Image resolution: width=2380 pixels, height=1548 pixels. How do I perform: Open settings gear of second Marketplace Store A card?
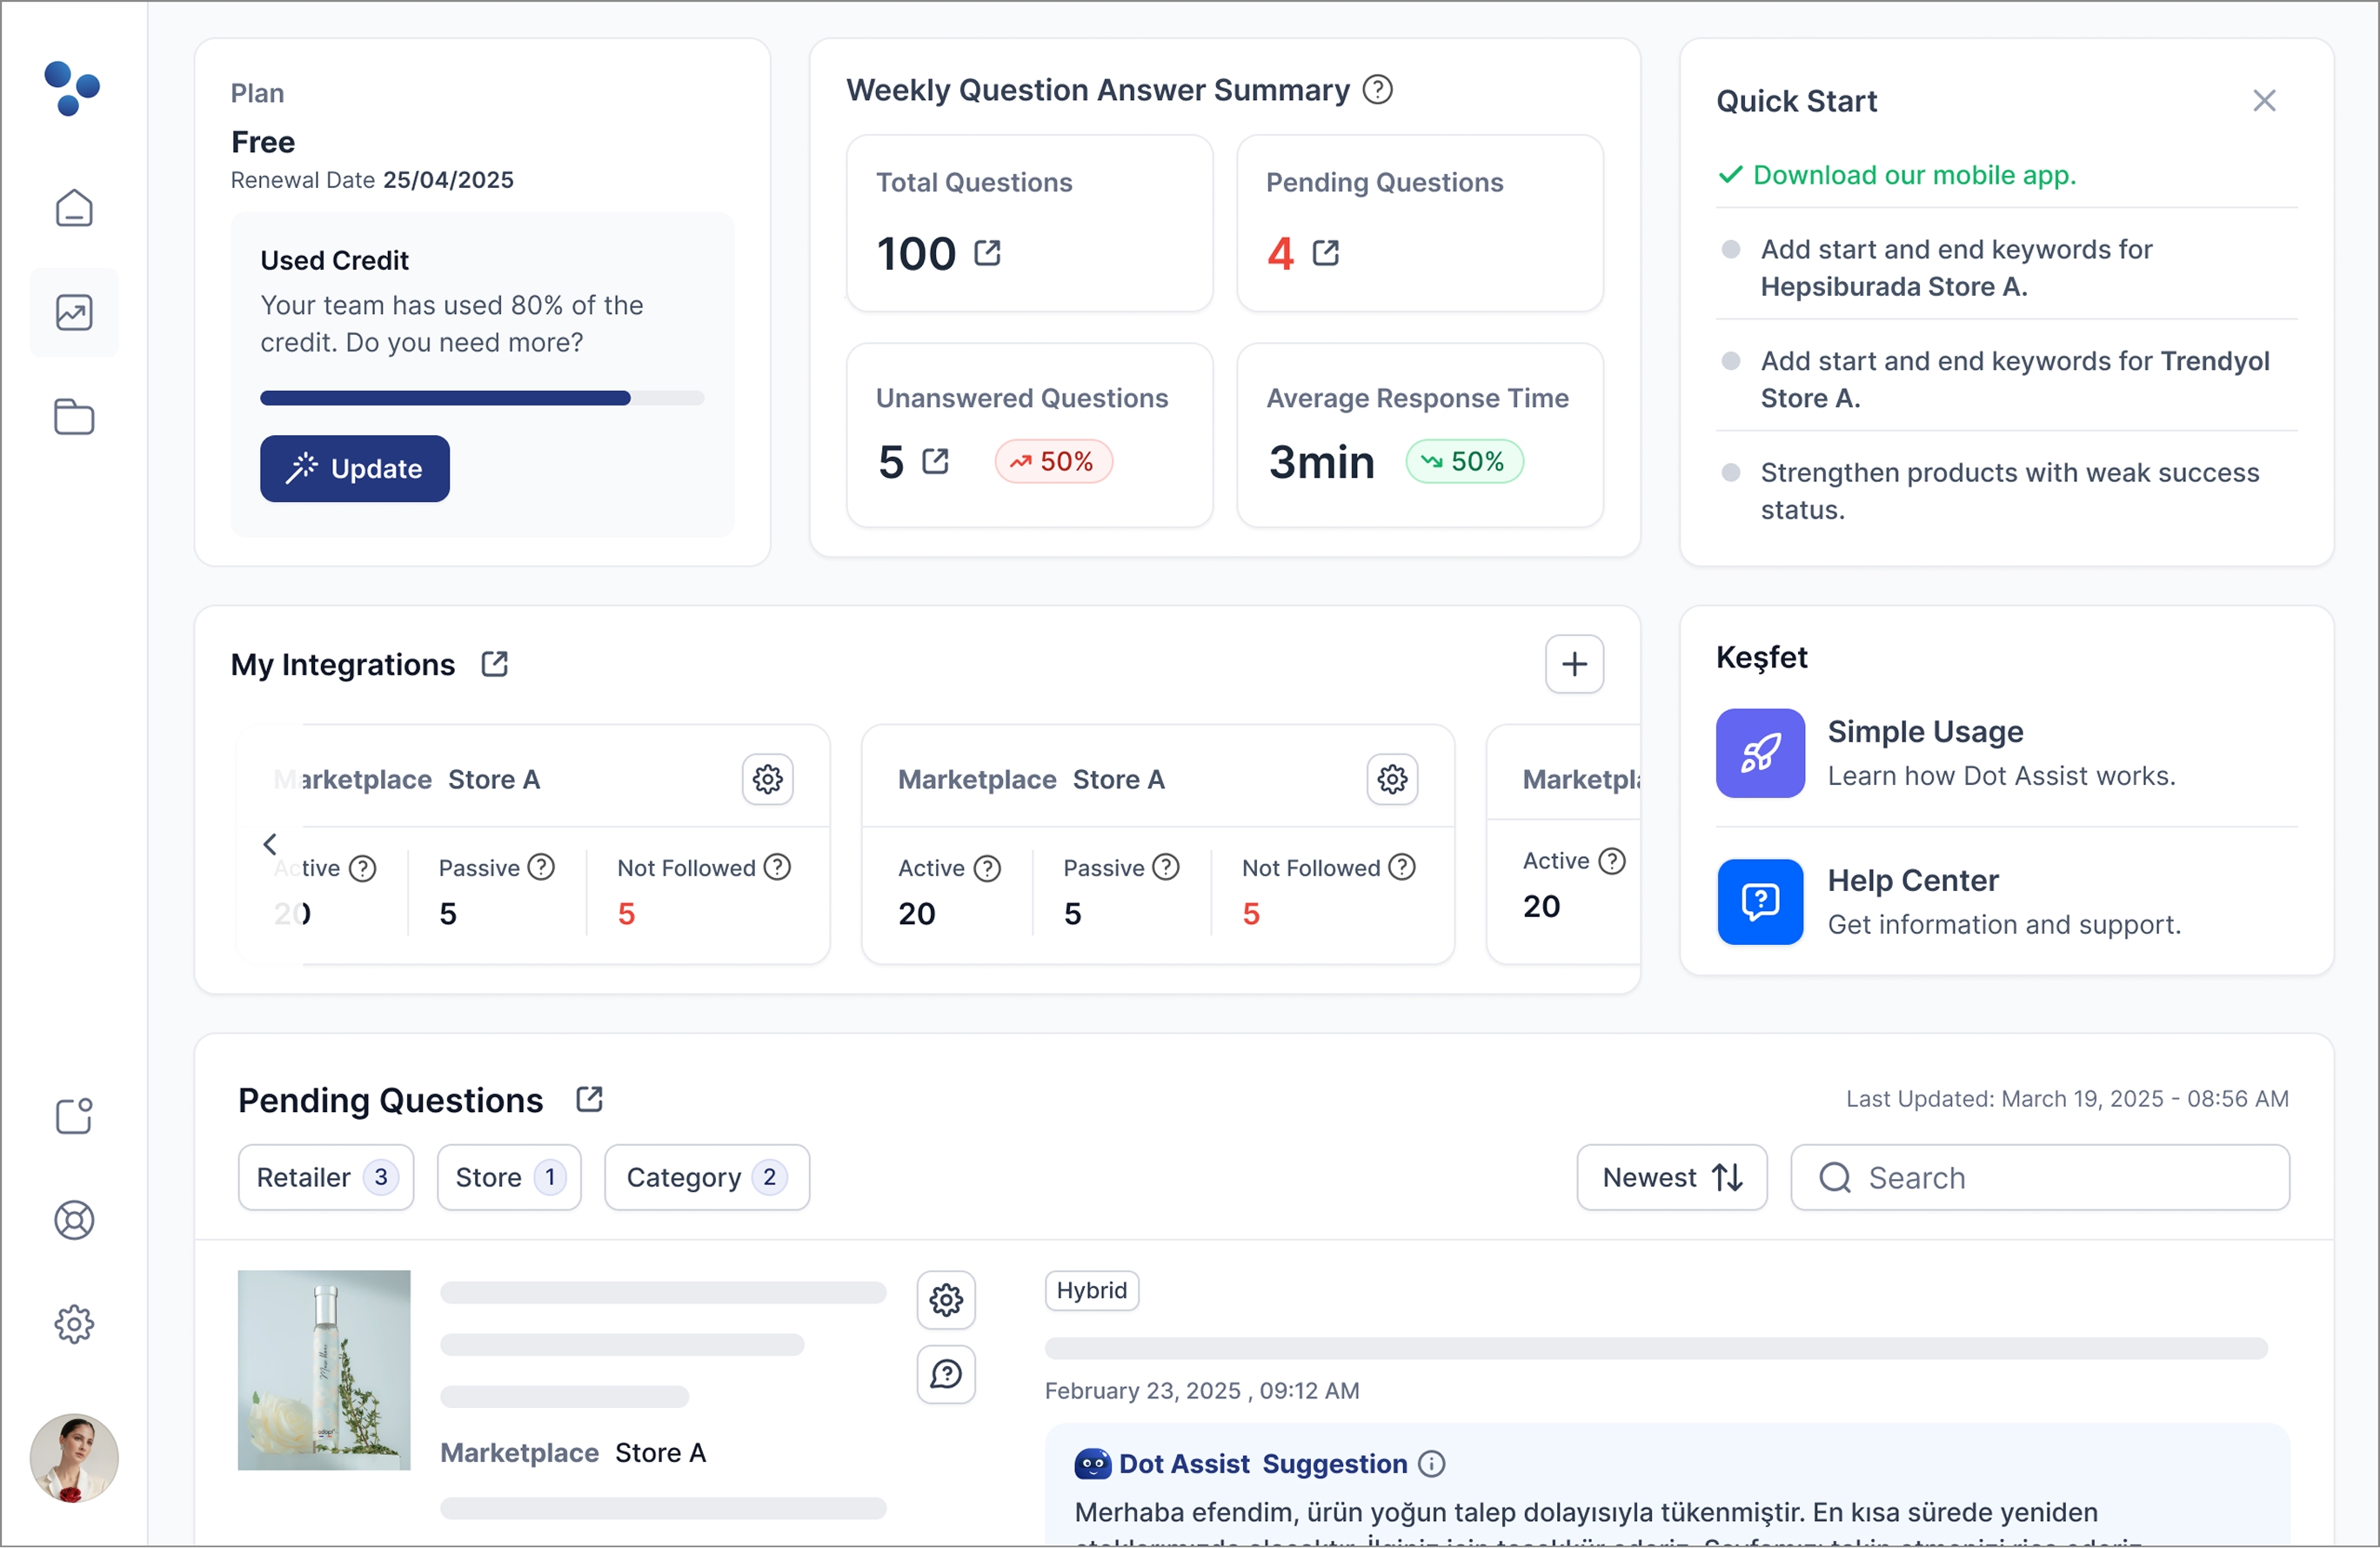1393,779
